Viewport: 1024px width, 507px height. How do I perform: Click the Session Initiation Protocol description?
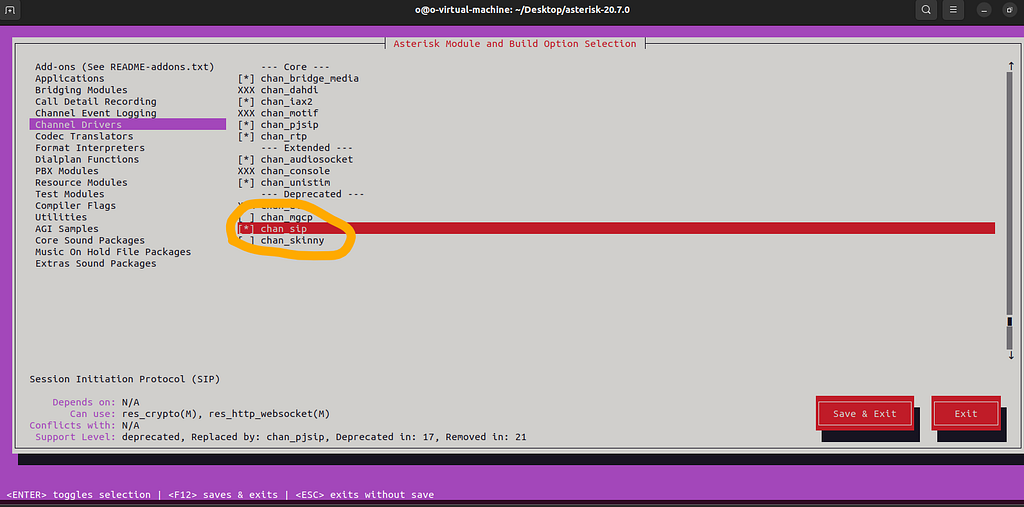125,379
